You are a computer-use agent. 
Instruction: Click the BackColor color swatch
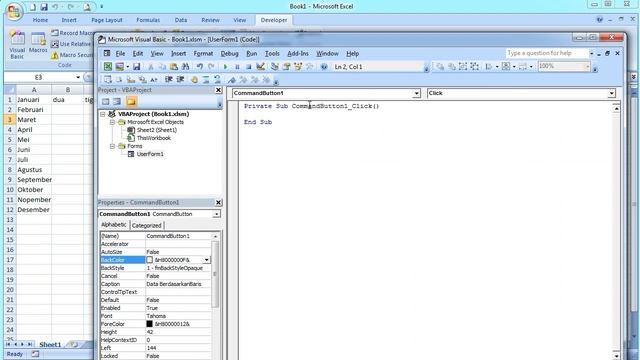pyautogui.click(x=149, y=260)
